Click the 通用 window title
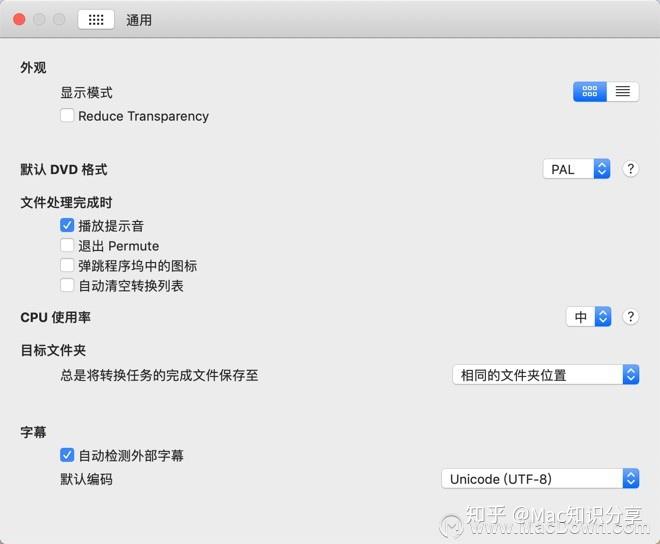 coord(139,20)
